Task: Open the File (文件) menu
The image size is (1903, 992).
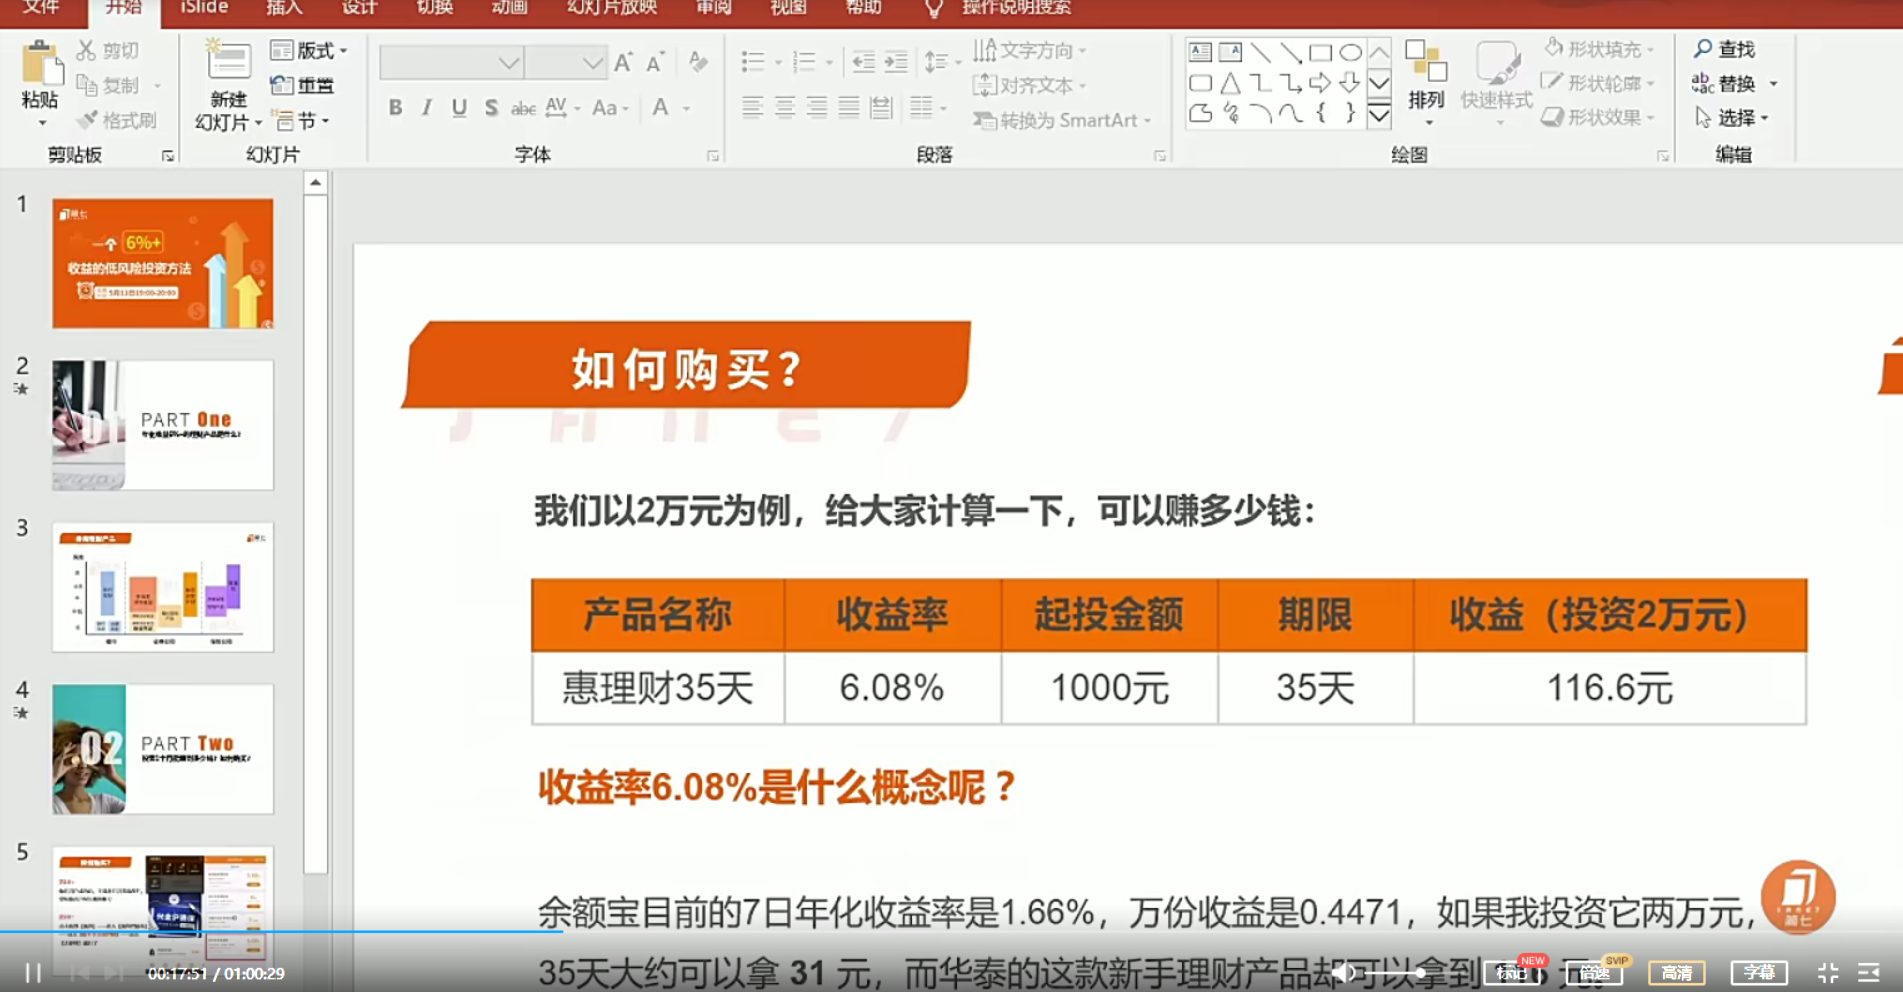Action: pyautogui.click(x=41, y=8)
